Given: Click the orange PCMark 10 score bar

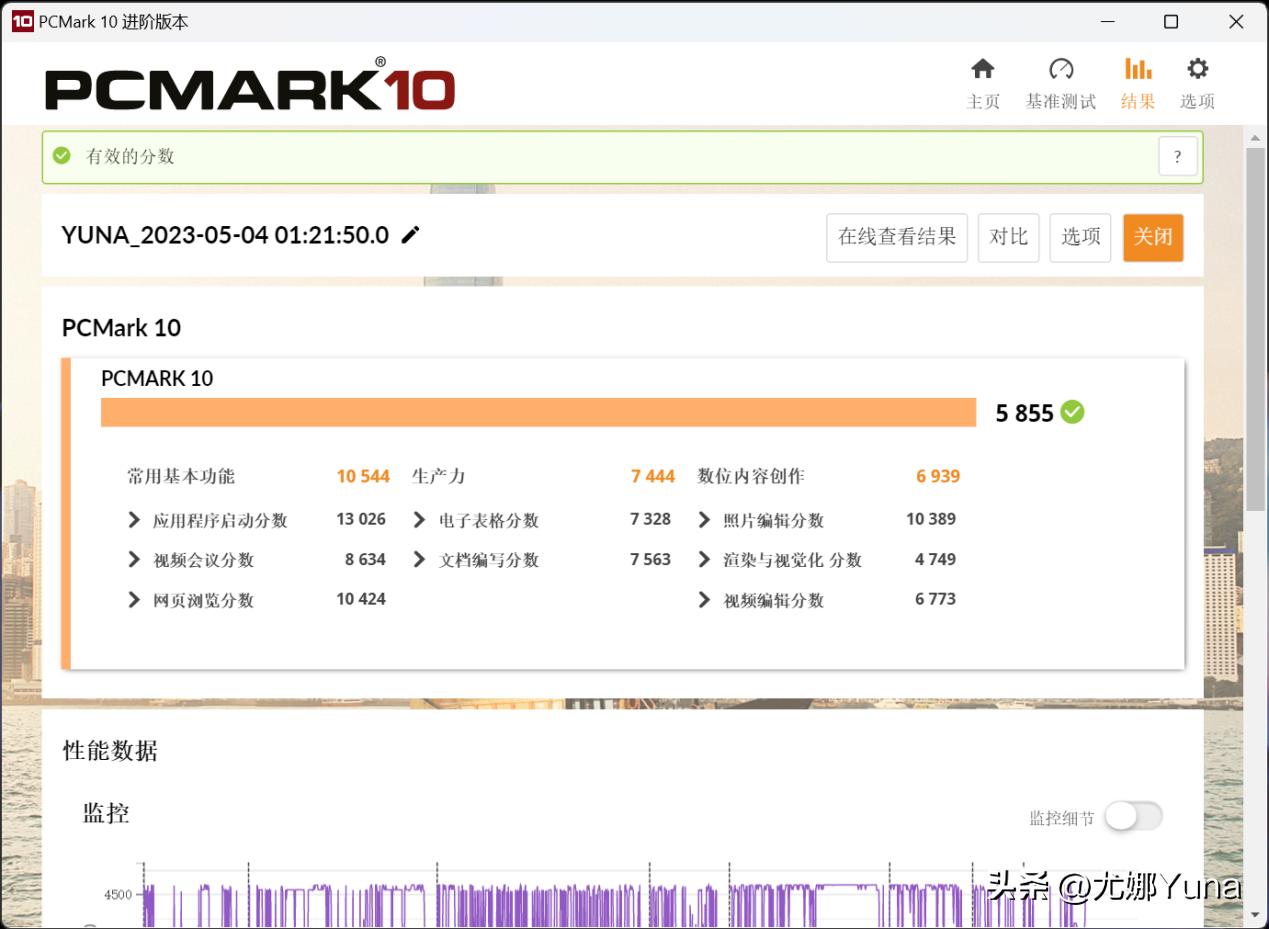Looking at the screenshot, I should [x=540, y=411].
